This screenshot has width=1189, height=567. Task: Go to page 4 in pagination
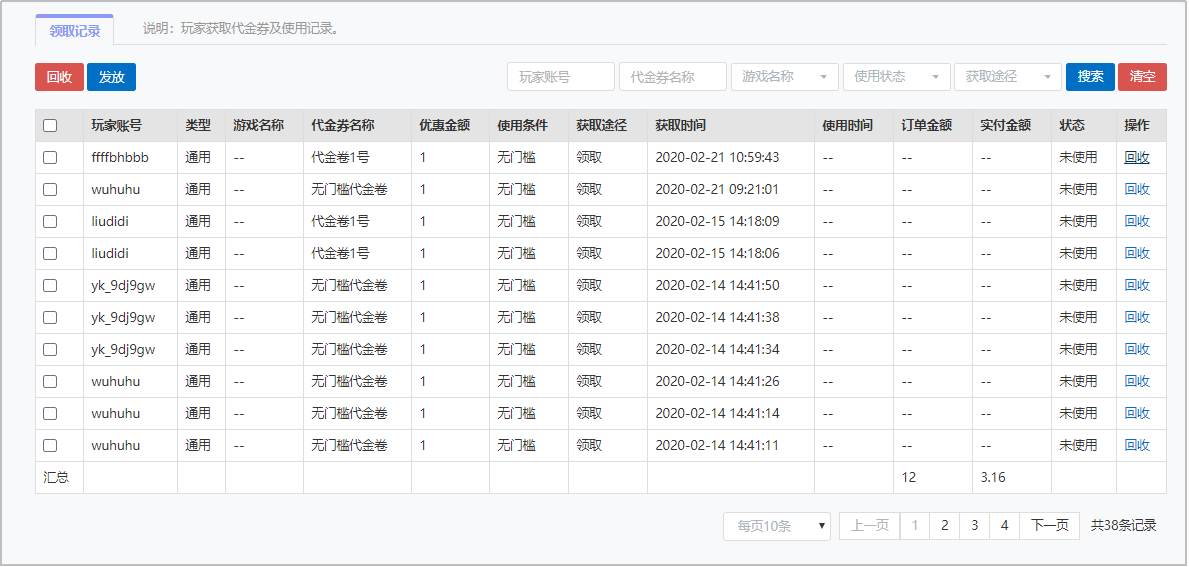(1004, 525)
